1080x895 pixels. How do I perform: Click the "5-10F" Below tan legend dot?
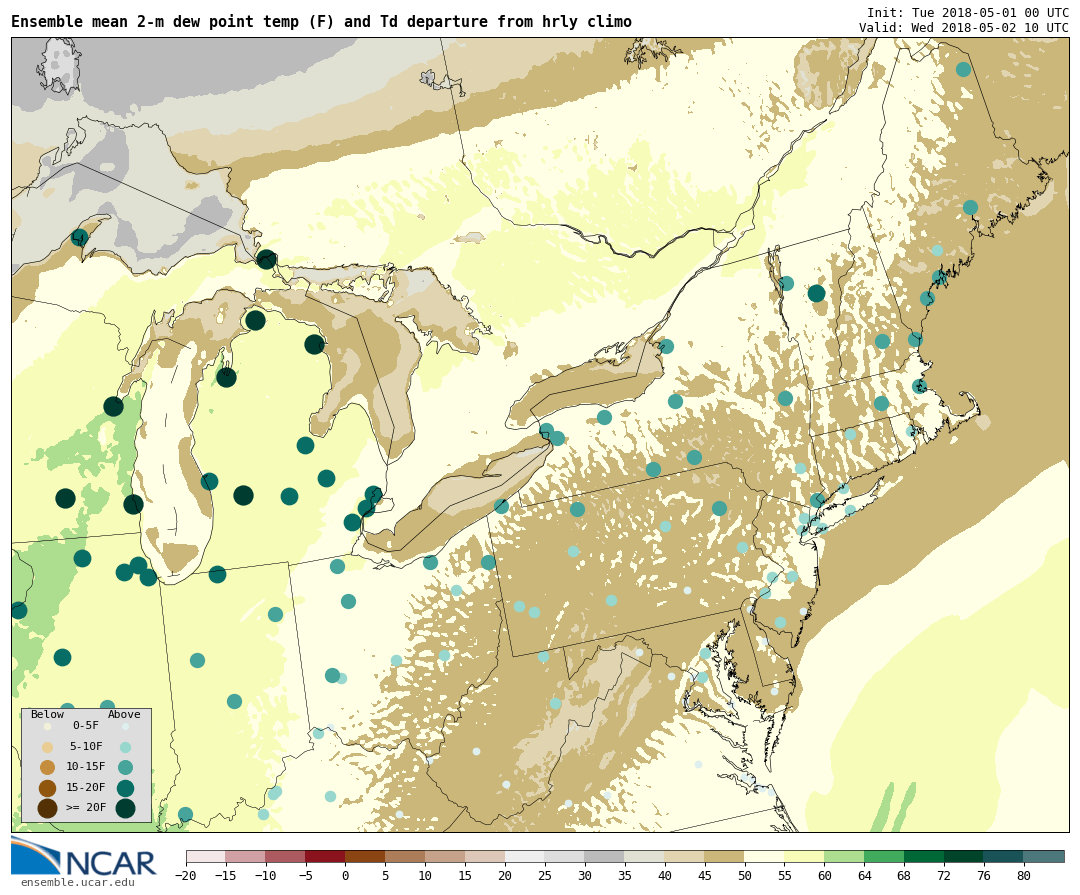(x=47, y=747)
